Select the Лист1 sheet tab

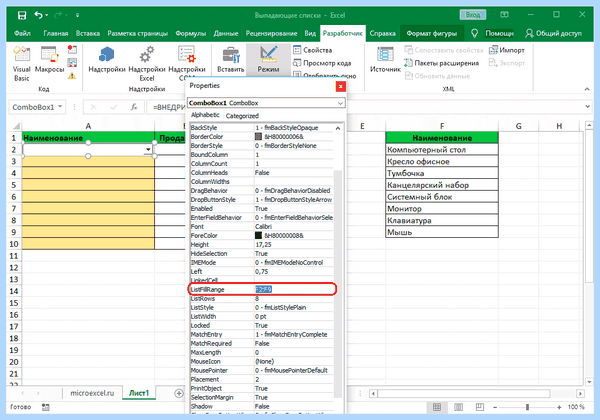pos(139,393)
